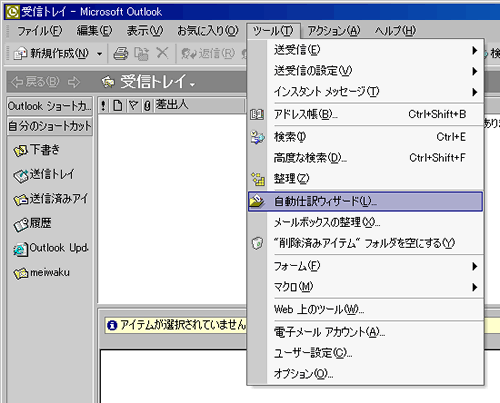Open ヘルプ(H) menu
The image size is (500, 403).
click(395, 31)
